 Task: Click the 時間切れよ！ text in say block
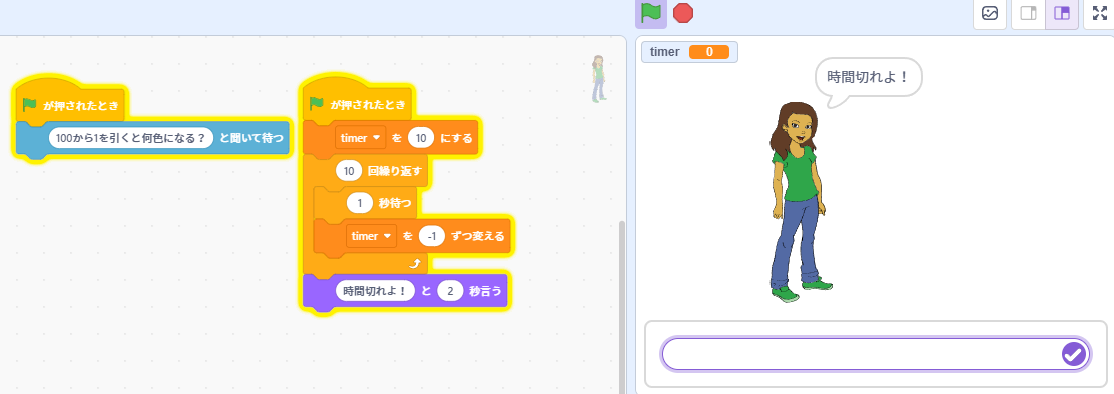click(x=375, y=291)
